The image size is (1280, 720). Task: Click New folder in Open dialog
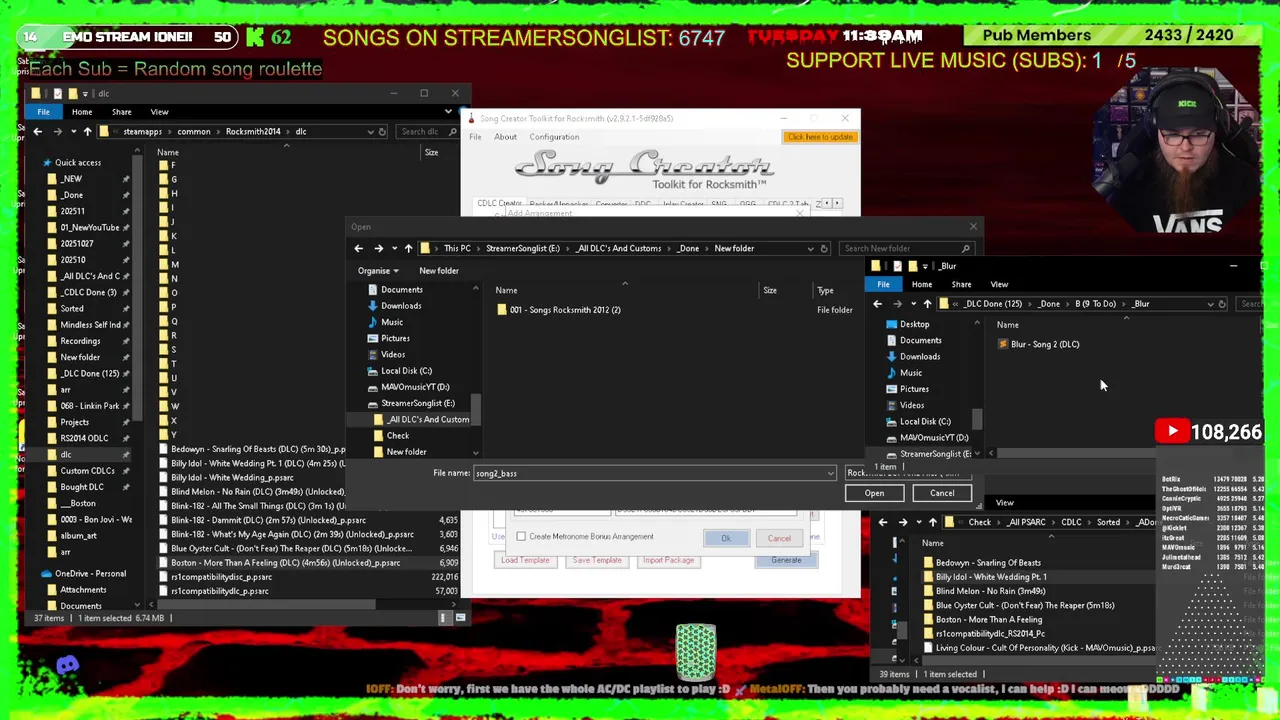[439, 271]
